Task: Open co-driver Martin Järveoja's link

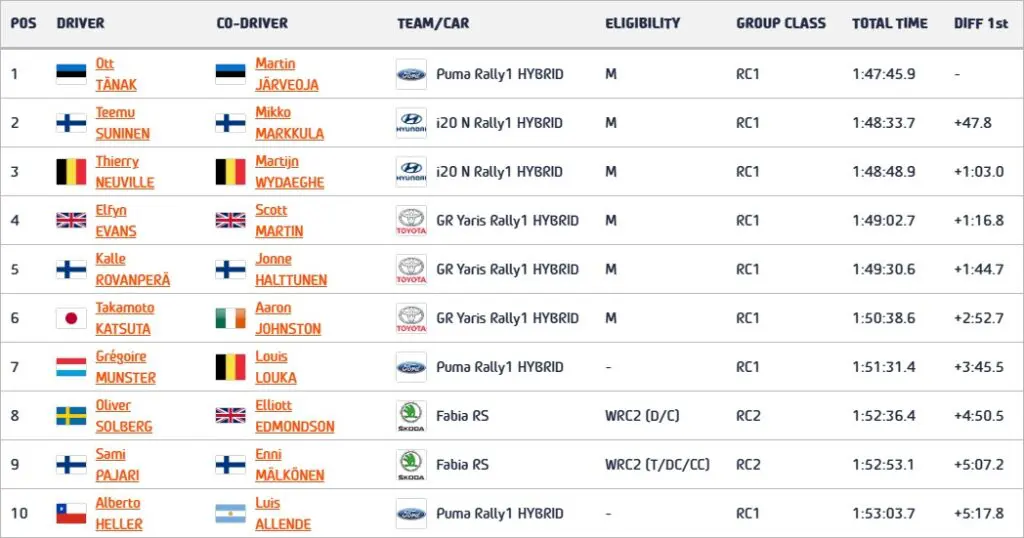Action: pyautogui.click(x=287, y=74)
